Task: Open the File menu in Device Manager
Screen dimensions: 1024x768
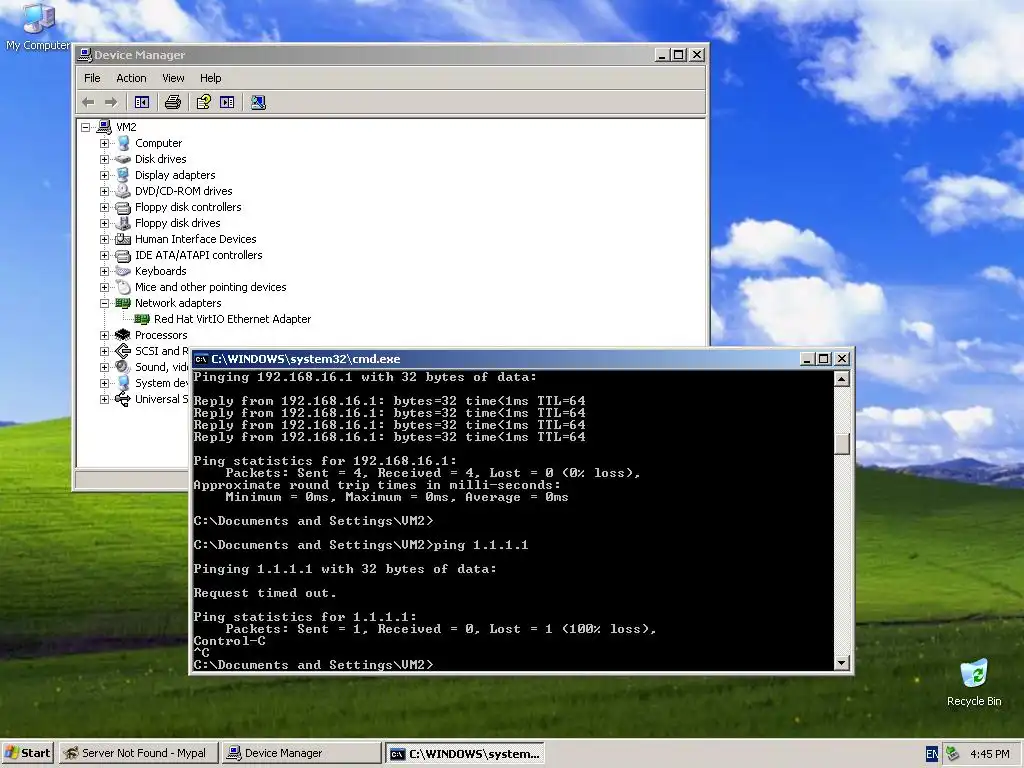Action: point(92,78)
